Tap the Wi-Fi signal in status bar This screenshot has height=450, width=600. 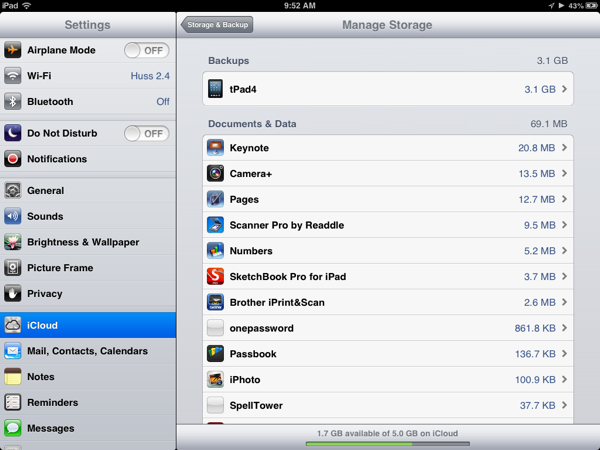coord(27,5)
